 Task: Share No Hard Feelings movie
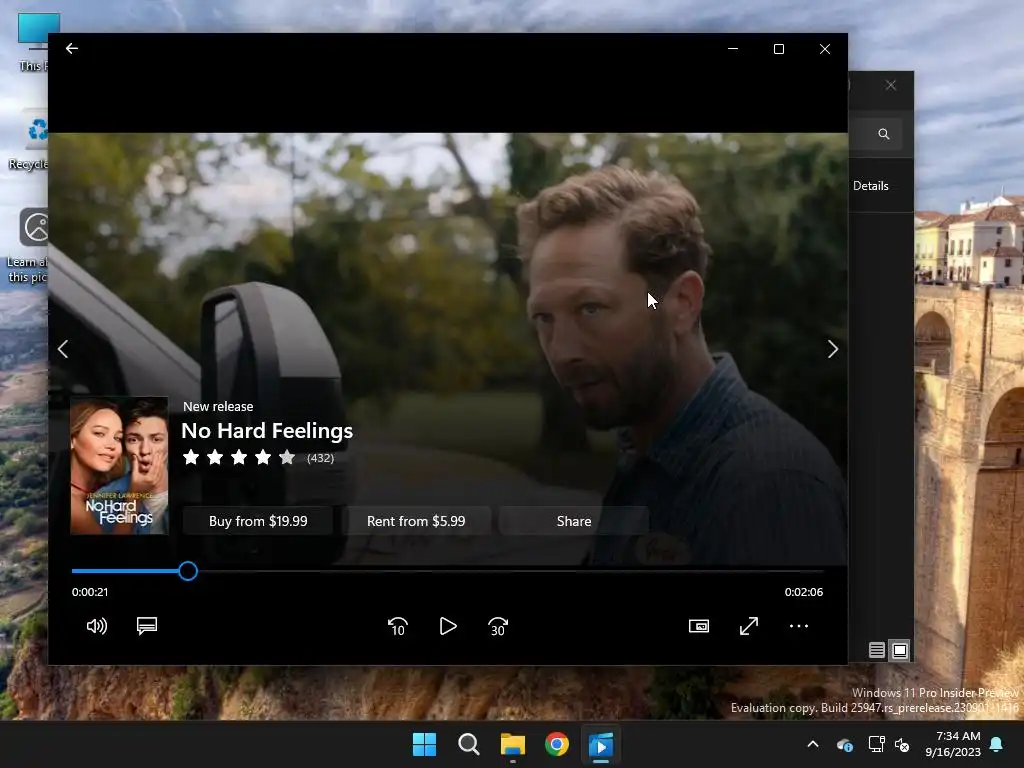pyautogui.click(x=574, y=521)
